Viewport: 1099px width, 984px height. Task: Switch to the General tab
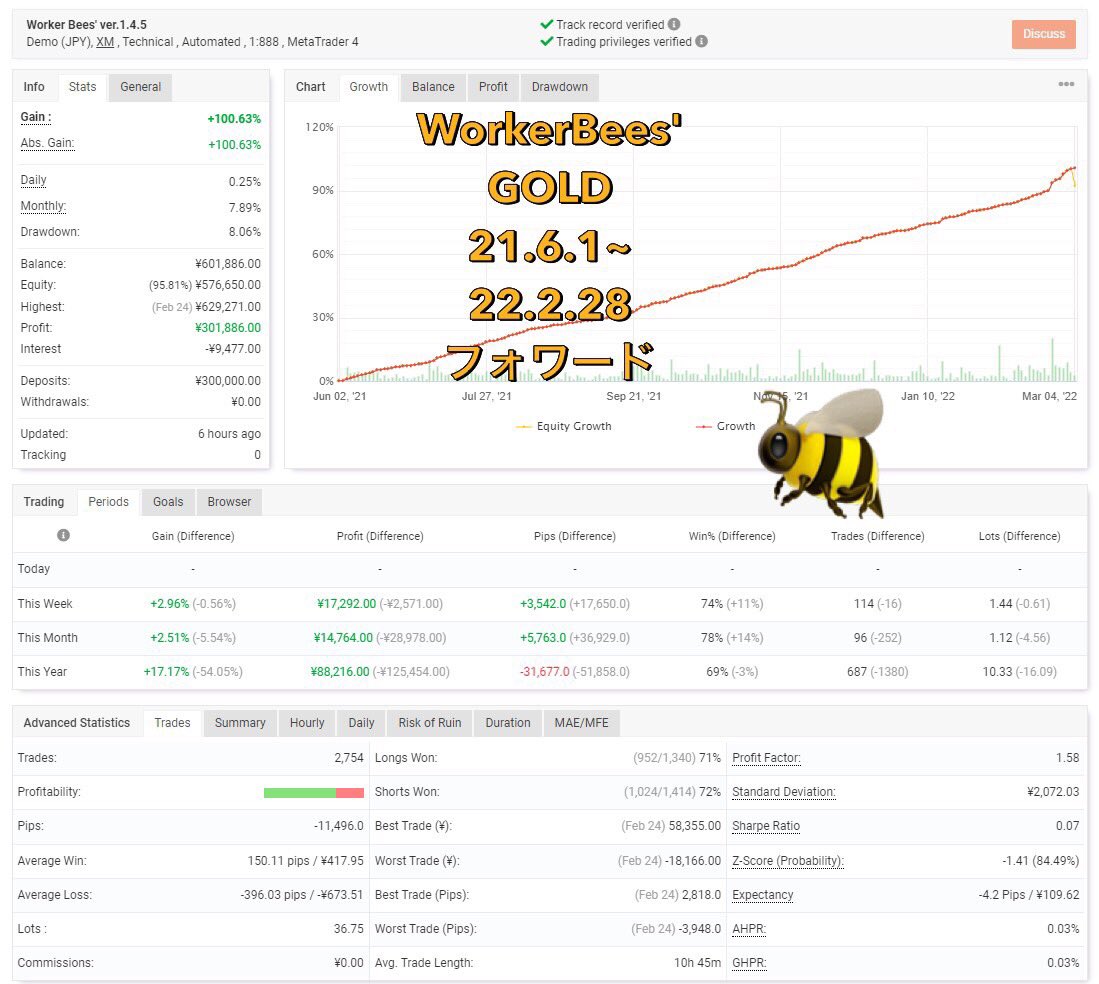coord(140,87)
